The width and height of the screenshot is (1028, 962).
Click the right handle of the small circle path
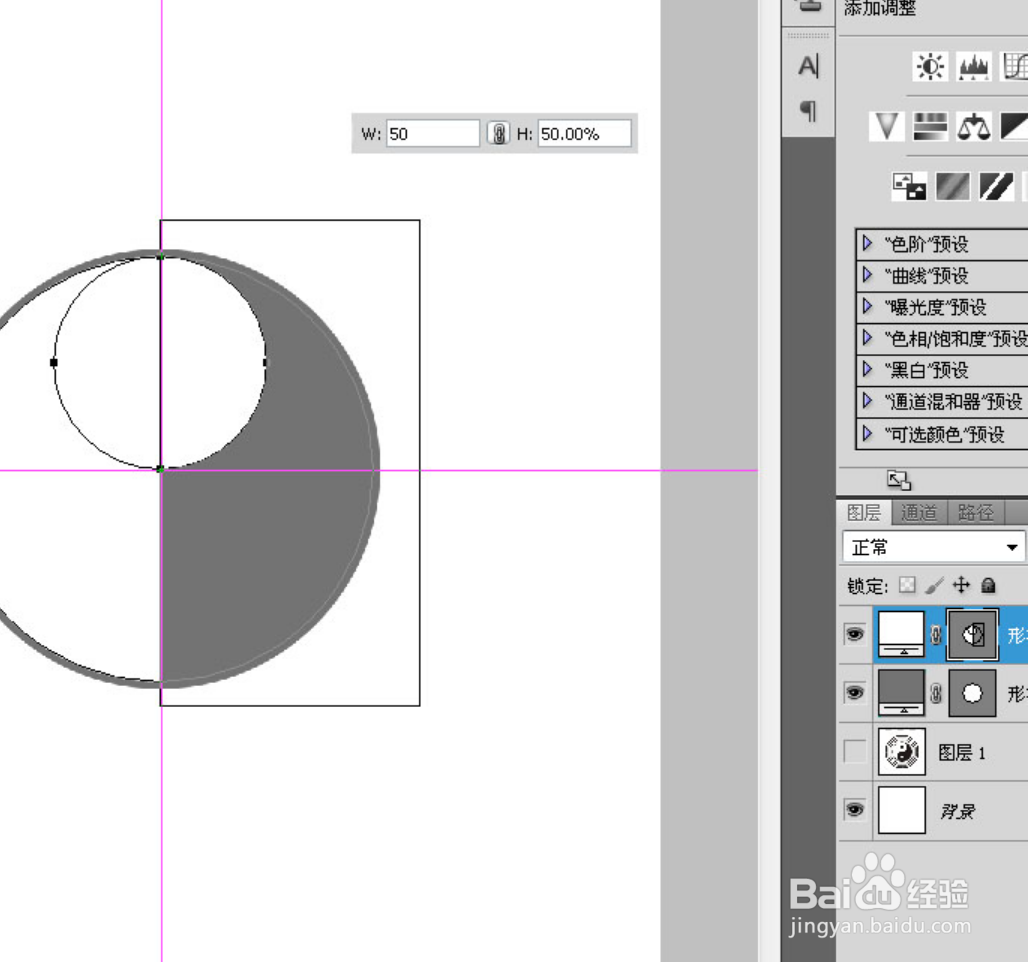point(266,362)
